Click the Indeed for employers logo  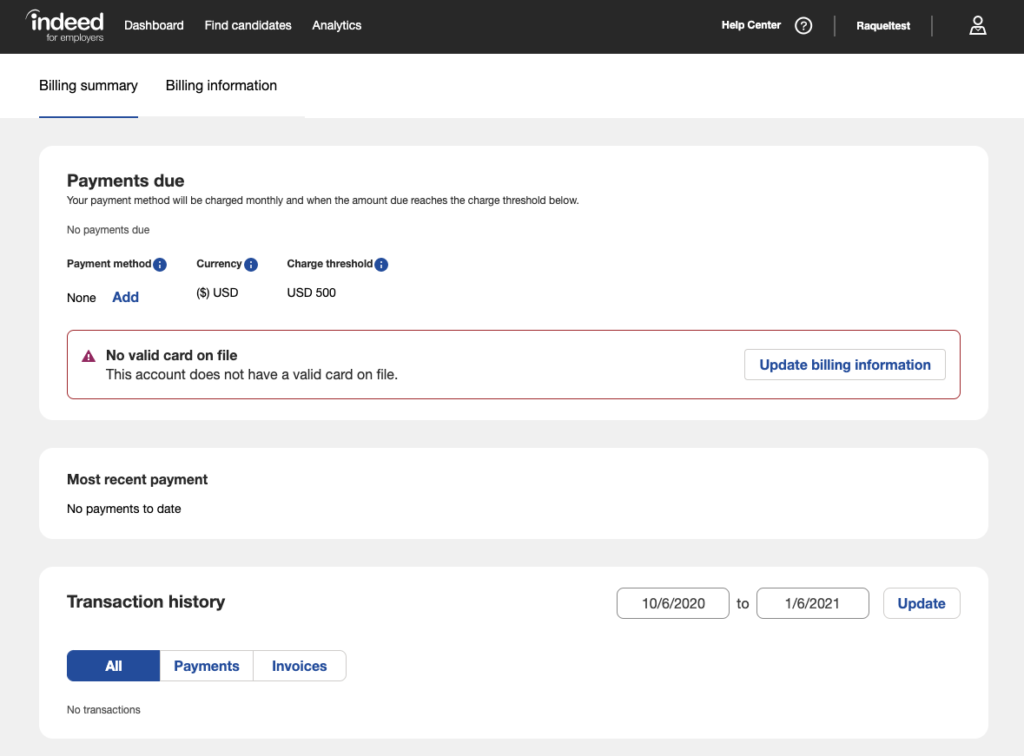[x=64, y=25]
